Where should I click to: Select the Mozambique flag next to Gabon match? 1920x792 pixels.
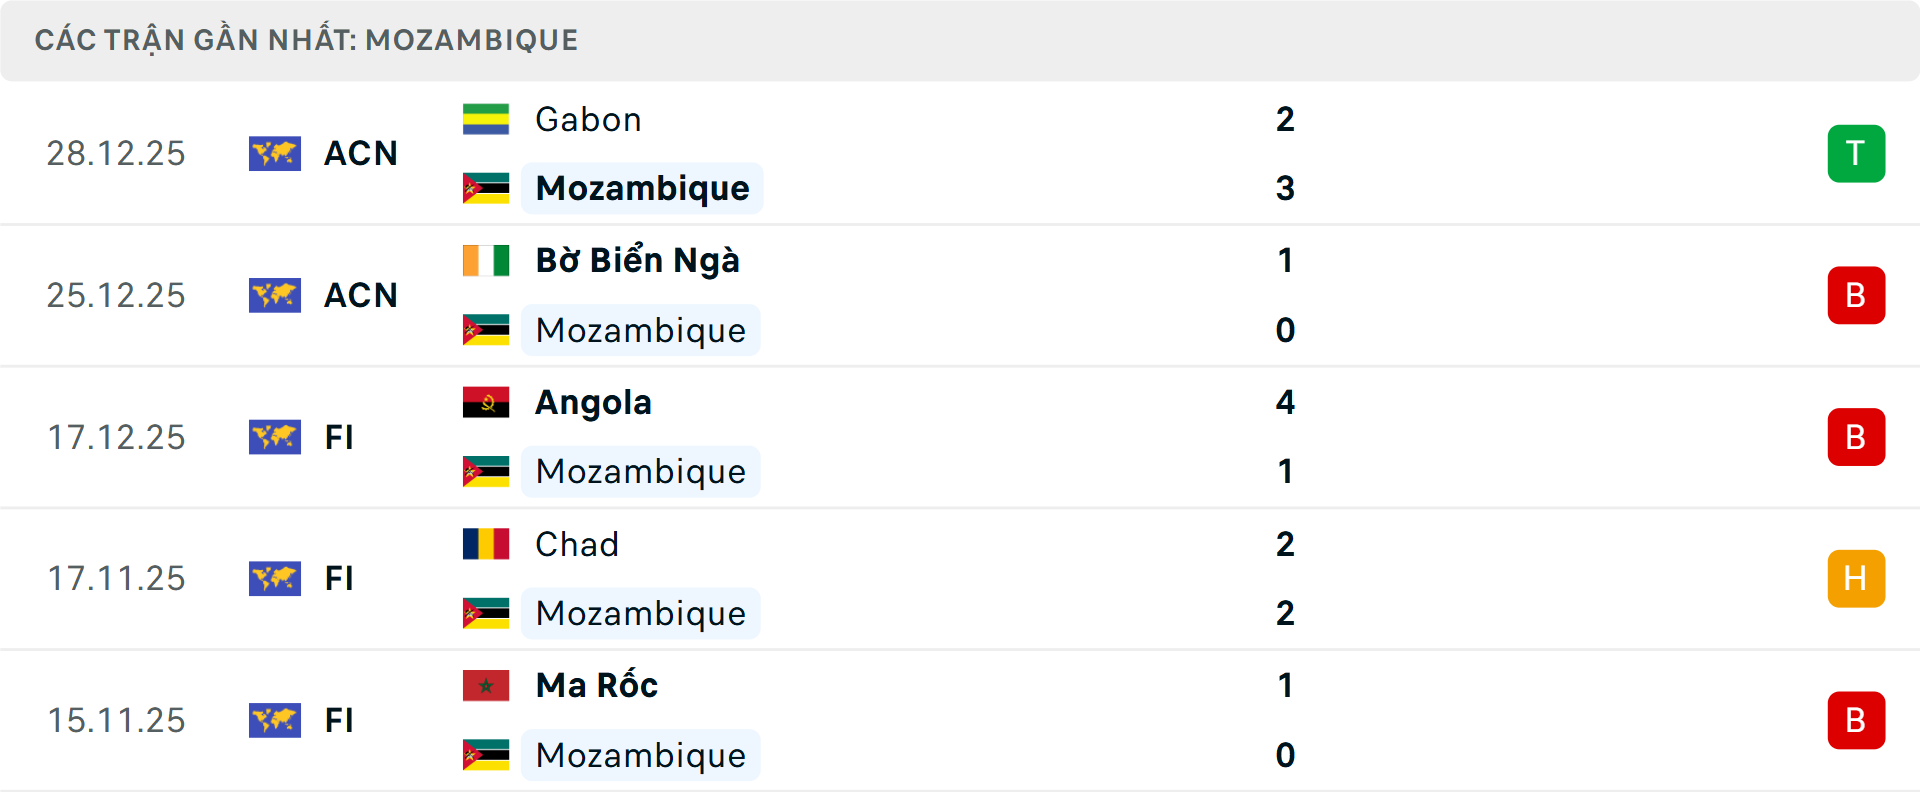(x=486, y=187)
